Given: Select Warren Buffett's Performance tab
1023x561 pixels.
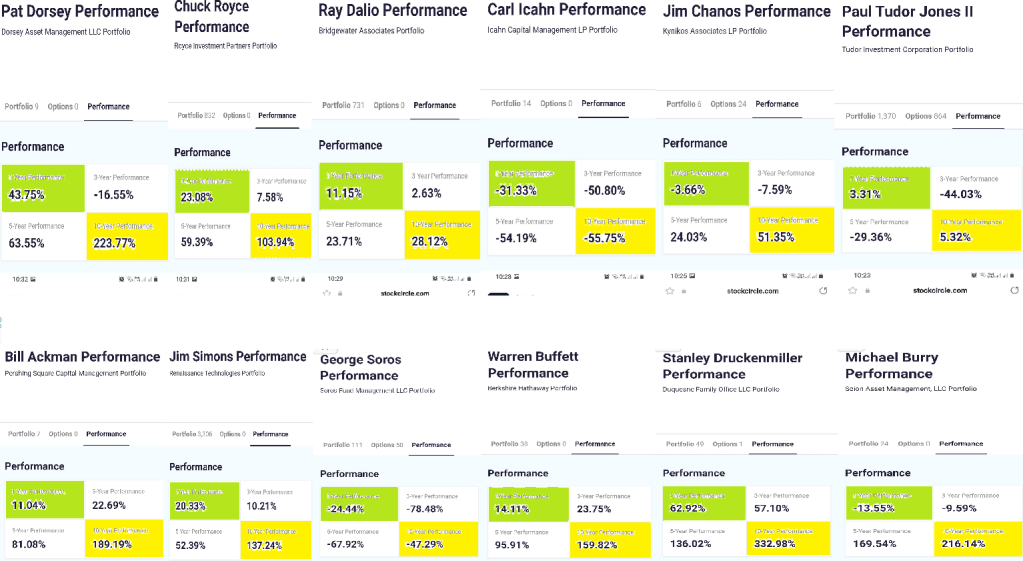Looking at the screenshot, I should click(x=595, y=443).
